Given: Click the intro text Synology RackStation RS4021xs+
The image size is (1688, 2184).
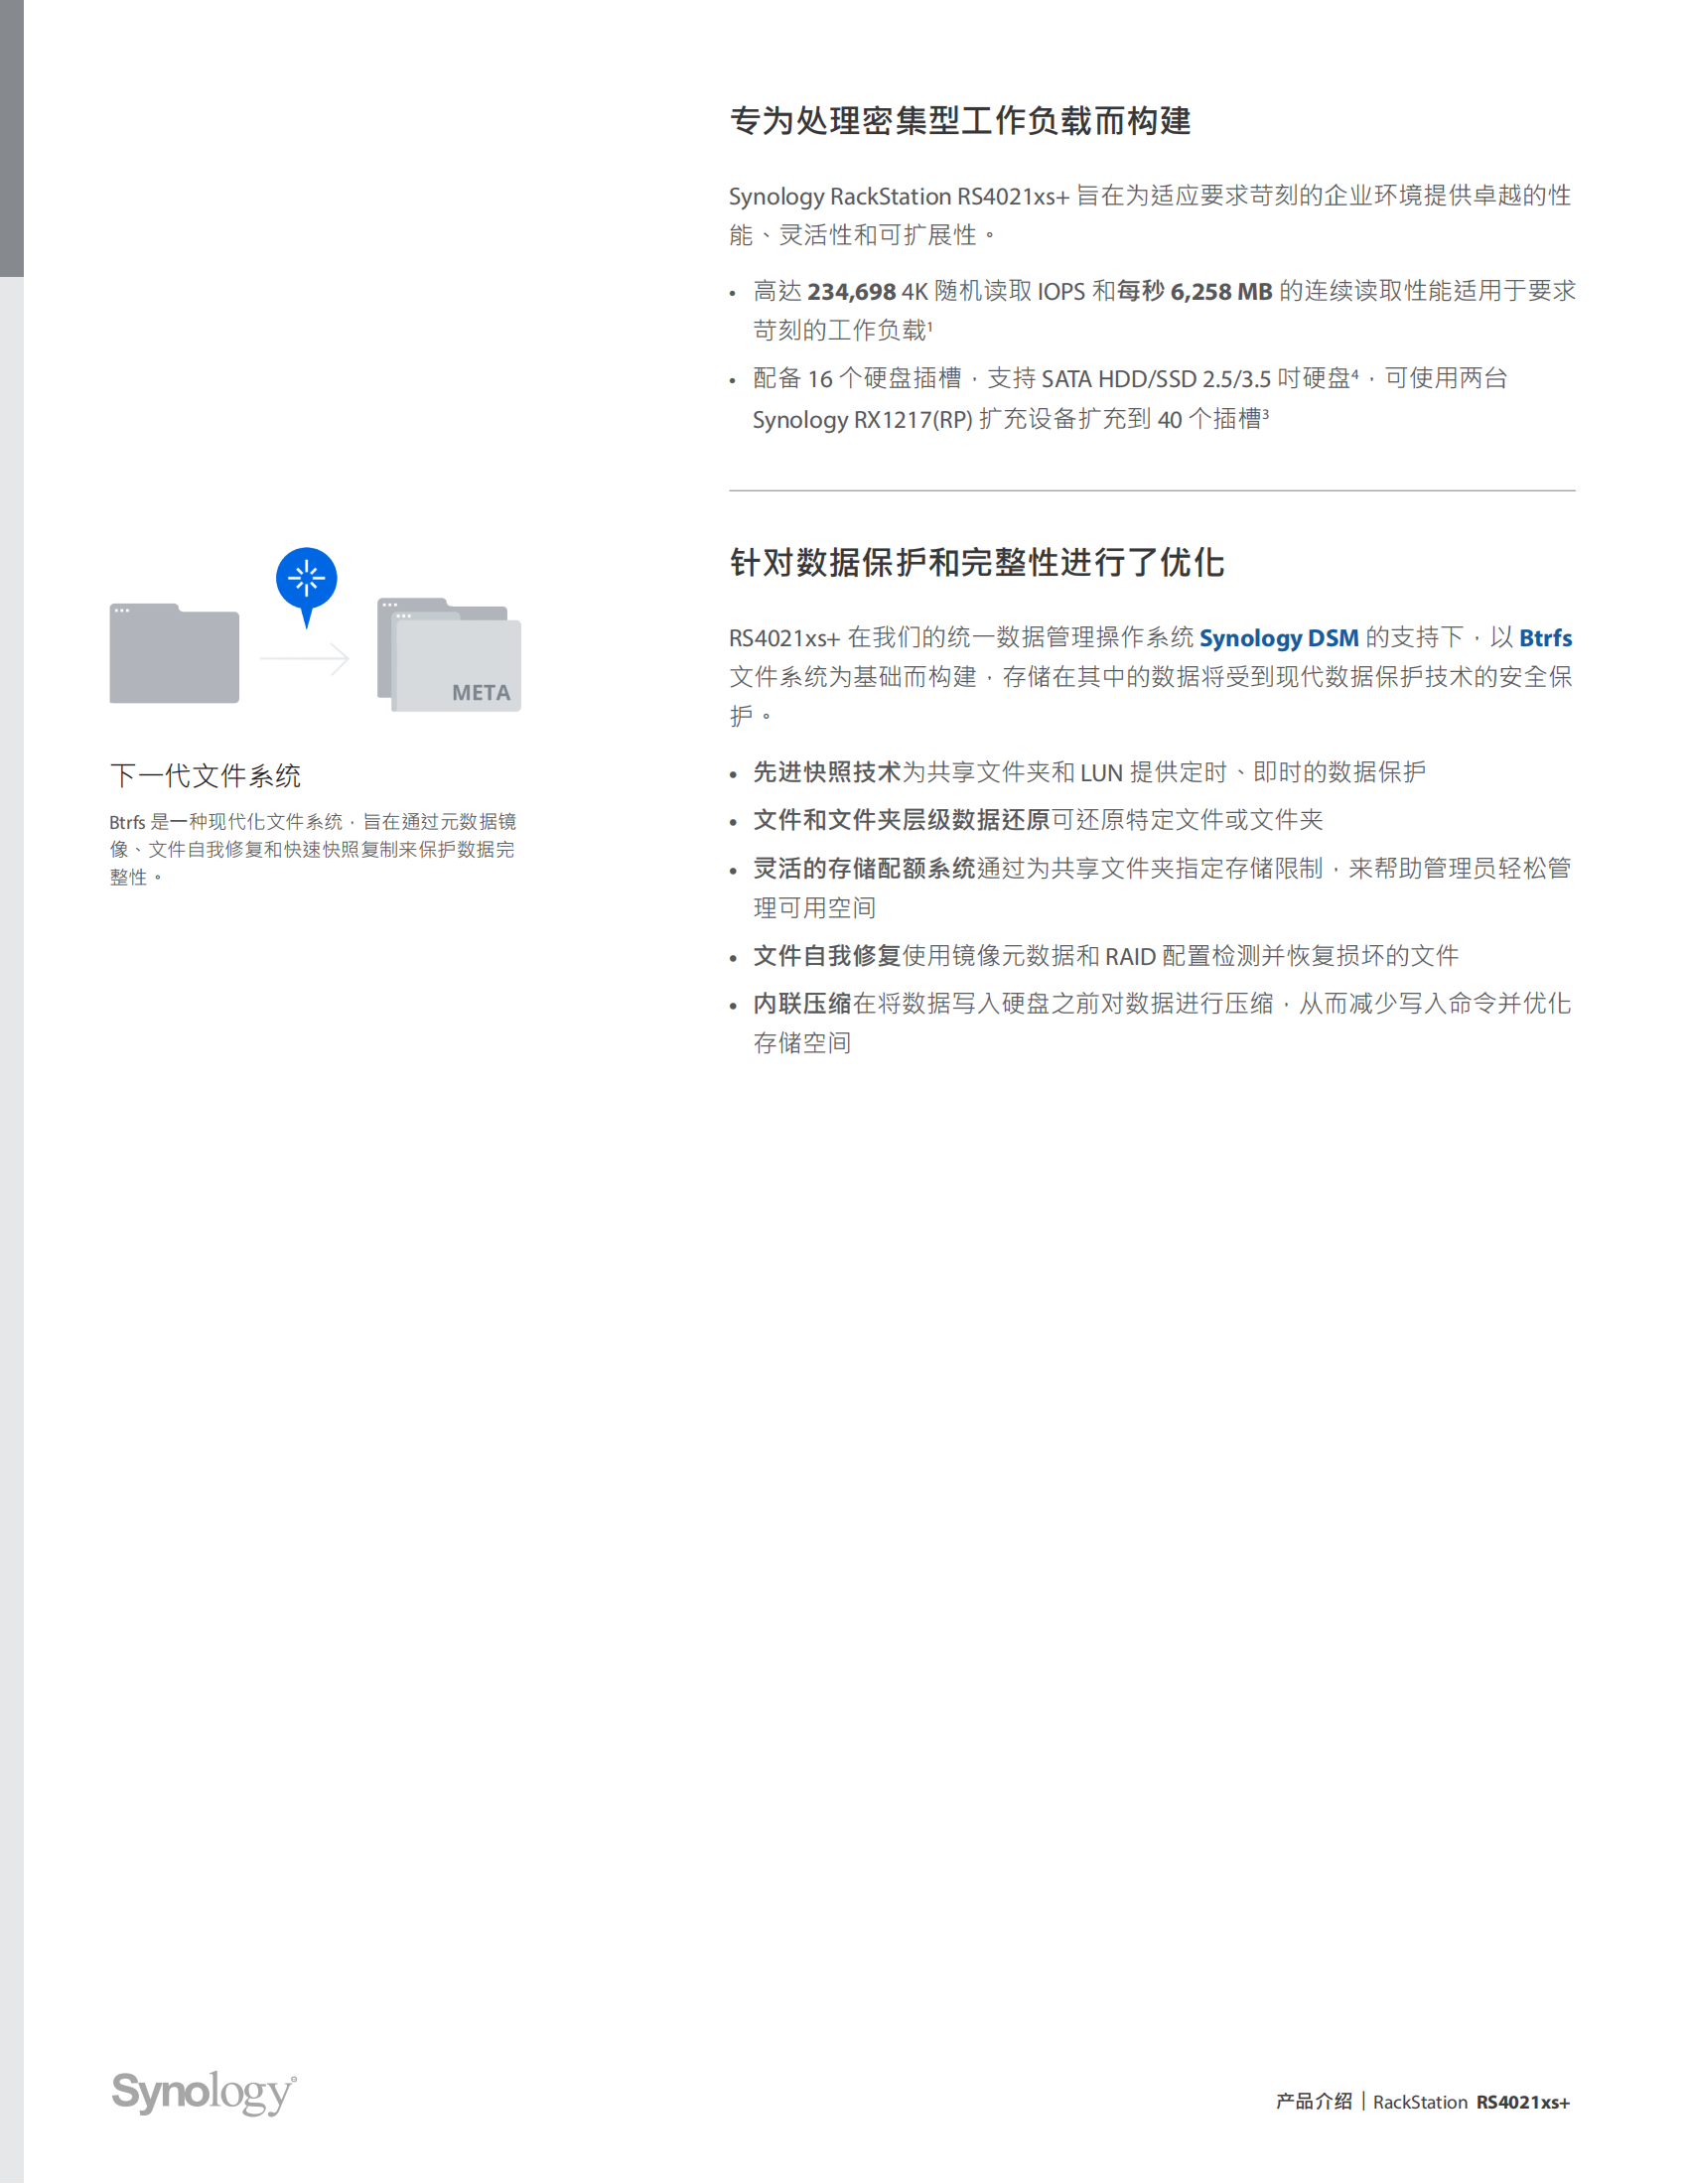Looking at the screenshot, I should coord(899,196).
